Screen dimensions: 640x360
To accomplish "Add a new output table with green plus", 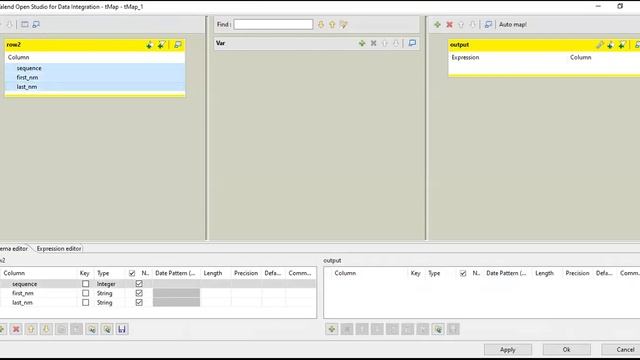I will (437, 24).
